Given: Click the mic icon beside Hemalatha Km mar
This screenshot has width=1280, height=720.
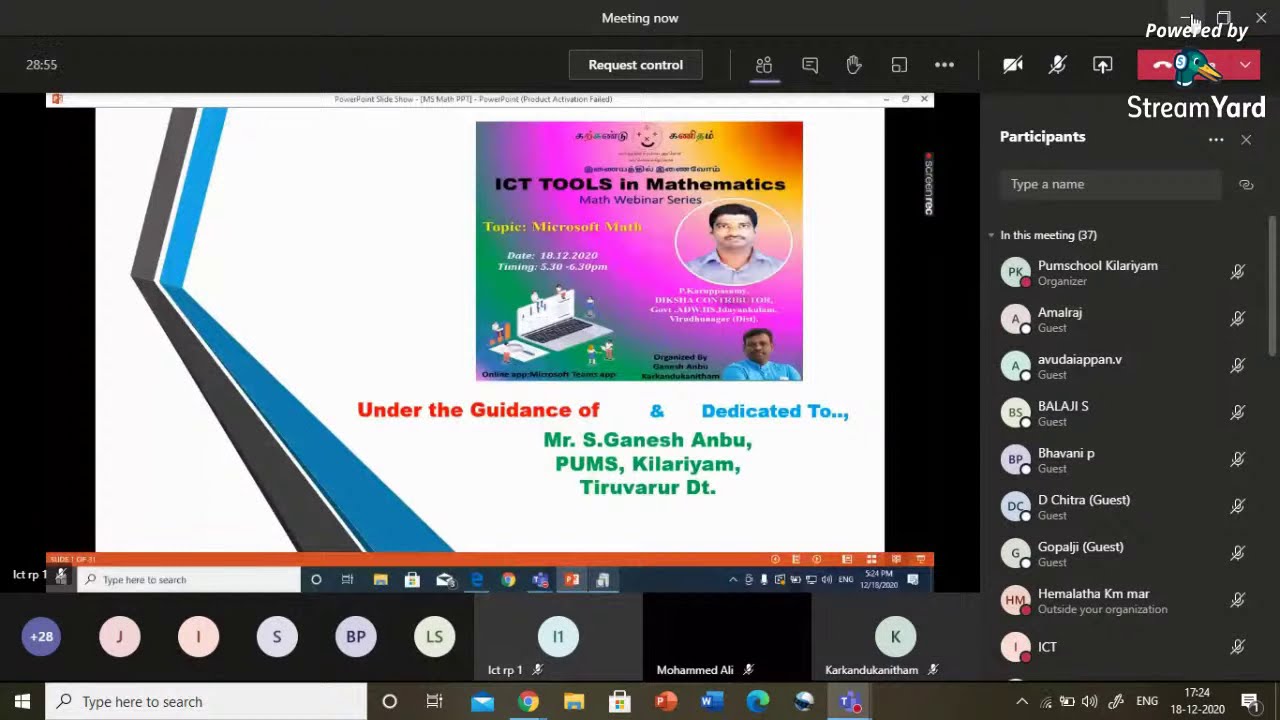Looking at the screenshot, I should point(1237,600).
